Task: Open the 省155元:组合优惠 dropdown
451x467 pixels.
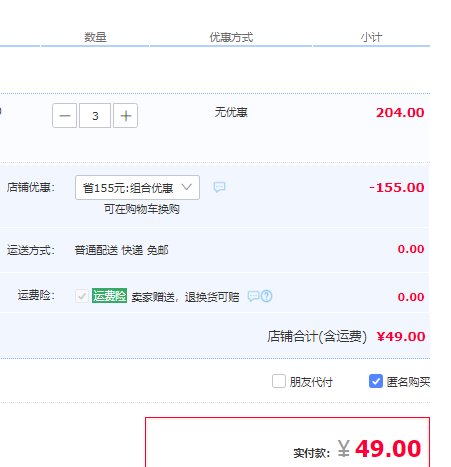Action: click(137, 188)
